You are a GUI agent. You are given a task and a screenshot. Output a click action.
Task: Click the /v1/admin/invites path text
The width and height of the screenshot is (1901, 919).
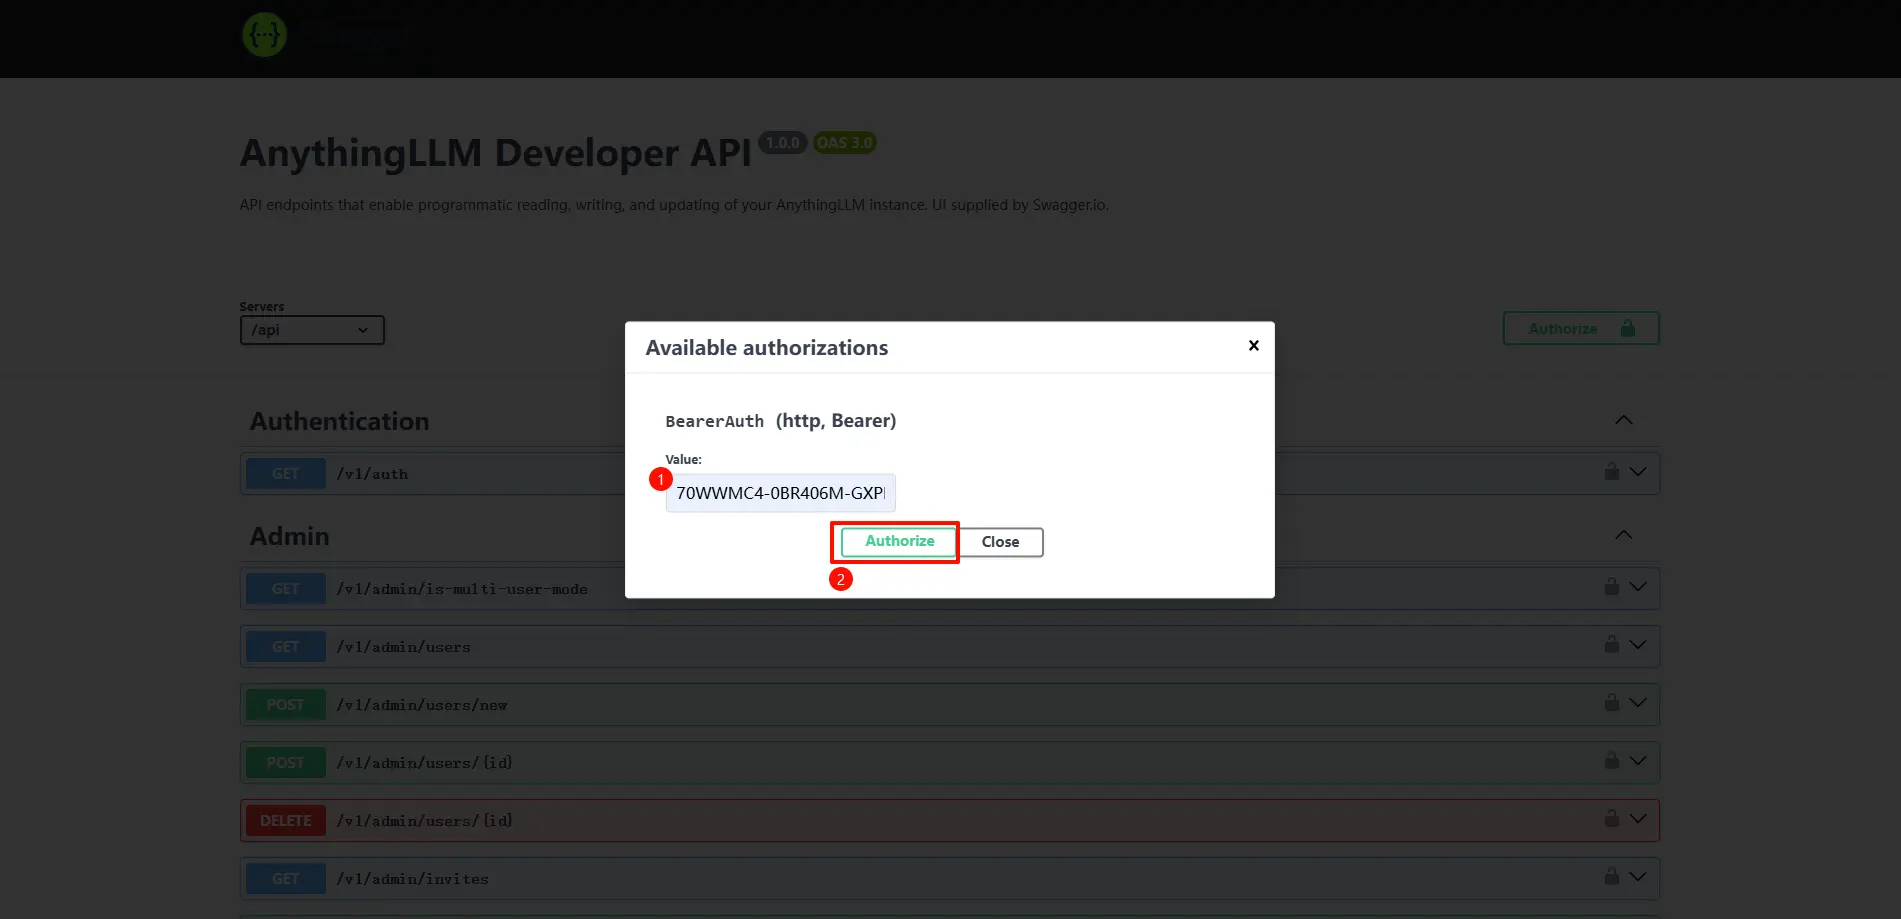click(x=413, y=879)
